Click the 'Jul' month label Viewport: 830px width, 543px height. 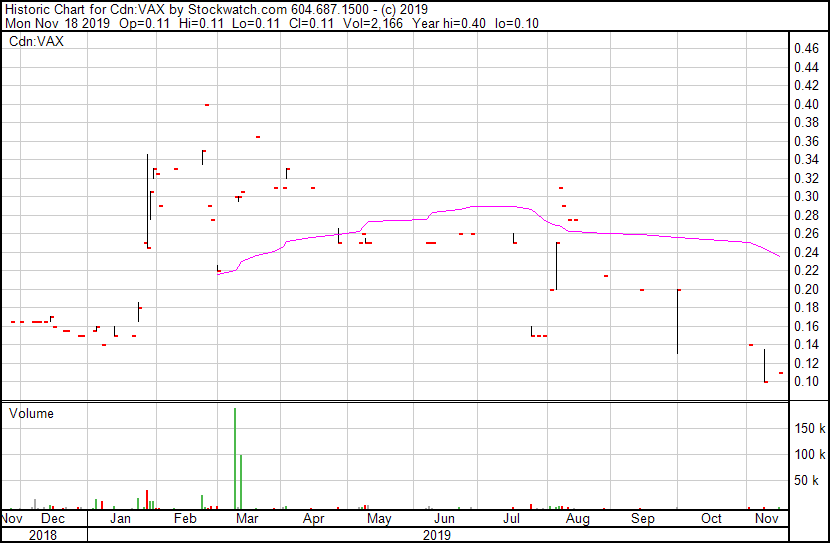click(x=511, y=518)
